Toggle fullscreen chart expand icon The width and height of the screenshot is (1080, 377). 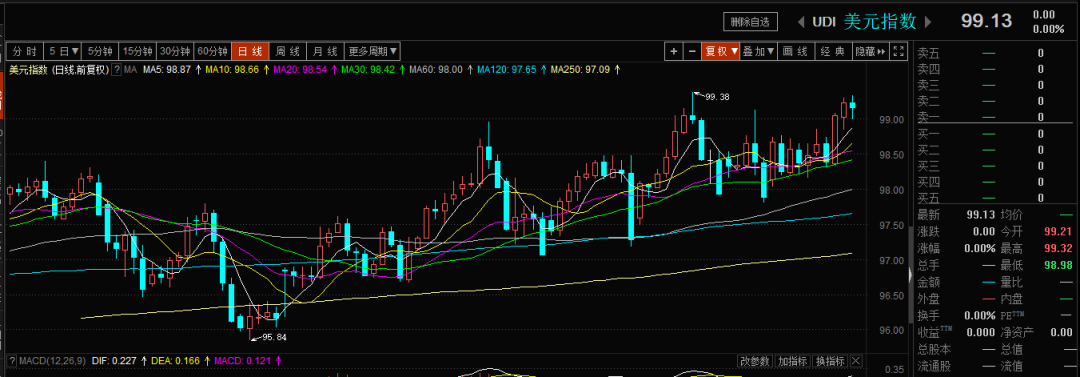pos(898,51)
